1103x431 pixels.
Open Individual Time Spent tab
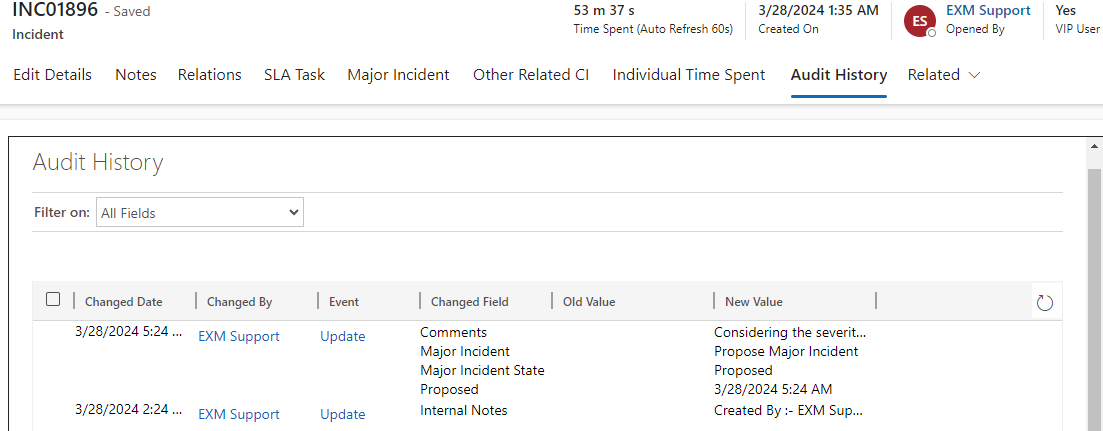tap(689, 75)
